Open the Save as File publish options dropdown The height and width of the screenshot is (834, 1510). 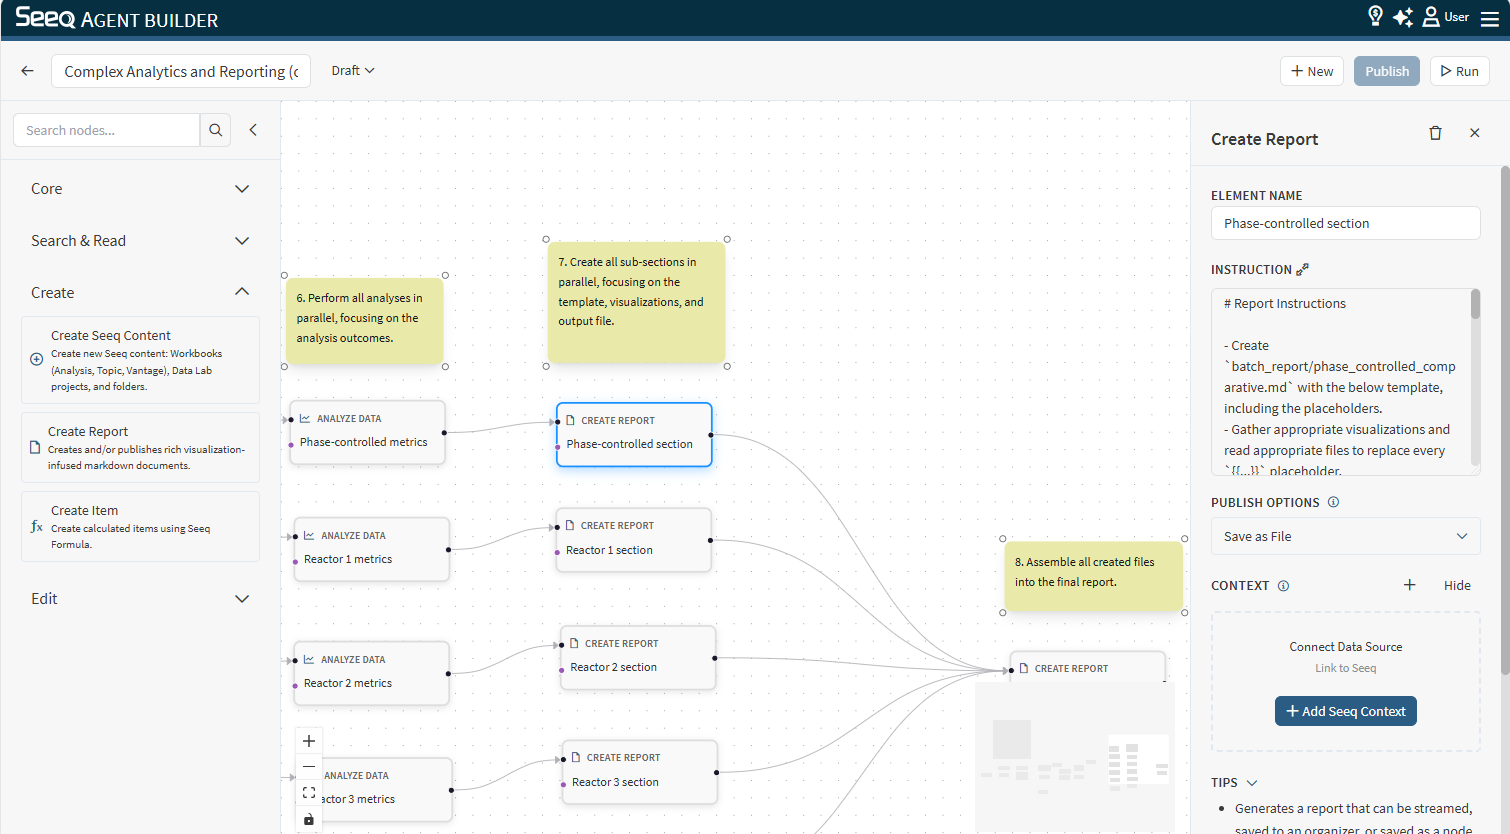(1345, 537)
